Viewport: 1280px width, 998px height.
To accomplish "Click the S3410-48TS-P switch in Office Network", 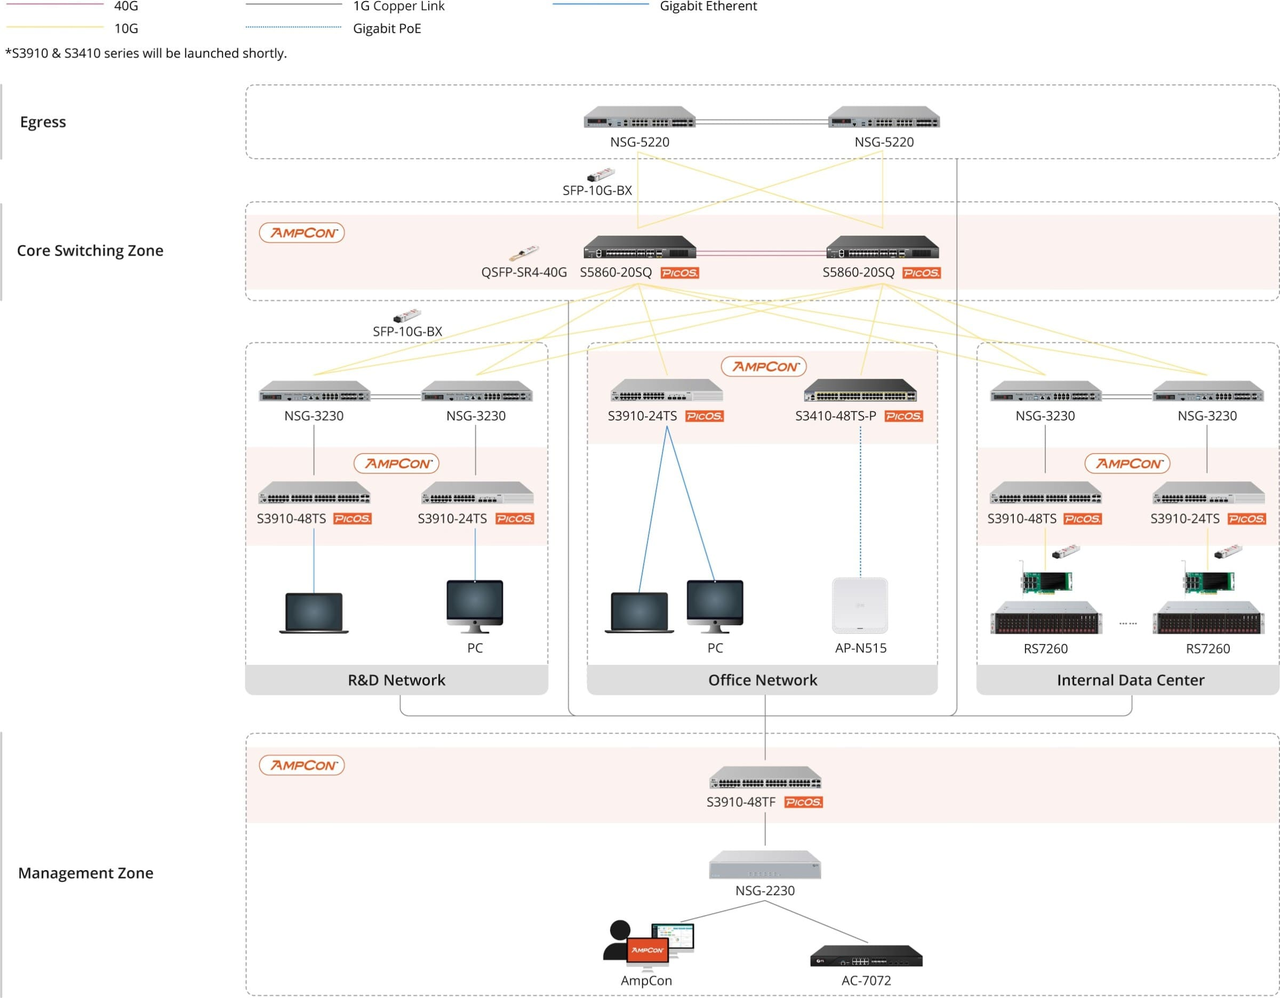I will (860, 390).
